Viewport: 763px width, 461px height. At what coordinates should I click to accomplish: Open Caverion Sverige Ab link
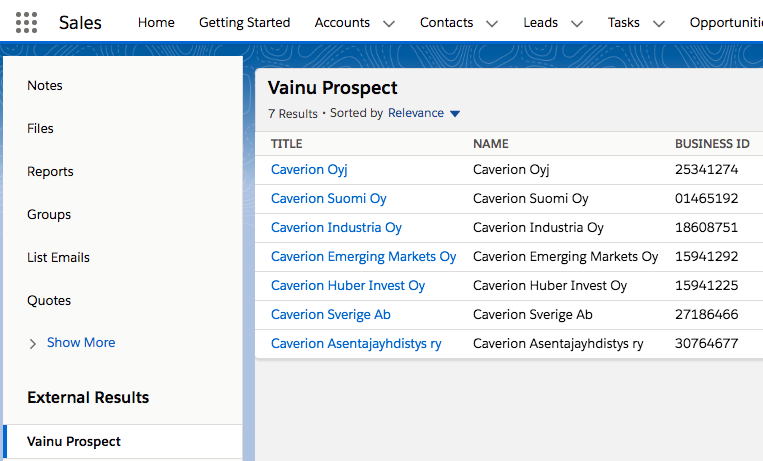click(x=330, y=315)
